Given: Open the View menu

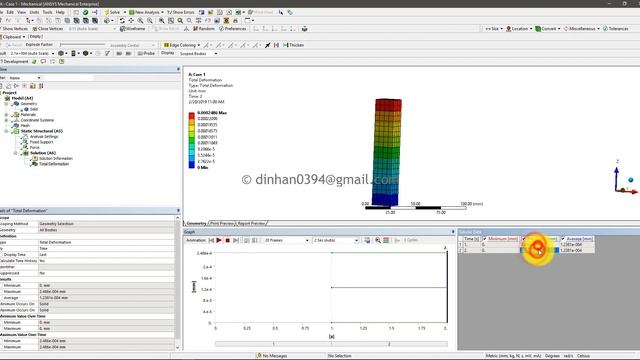Looking at the screenshot, I should [21, 12].
